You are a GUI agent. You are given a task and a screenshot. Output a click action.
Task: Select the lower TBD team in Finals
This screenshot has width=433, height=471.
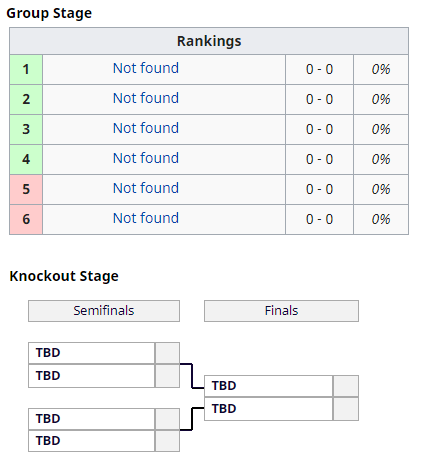(268, 409)
